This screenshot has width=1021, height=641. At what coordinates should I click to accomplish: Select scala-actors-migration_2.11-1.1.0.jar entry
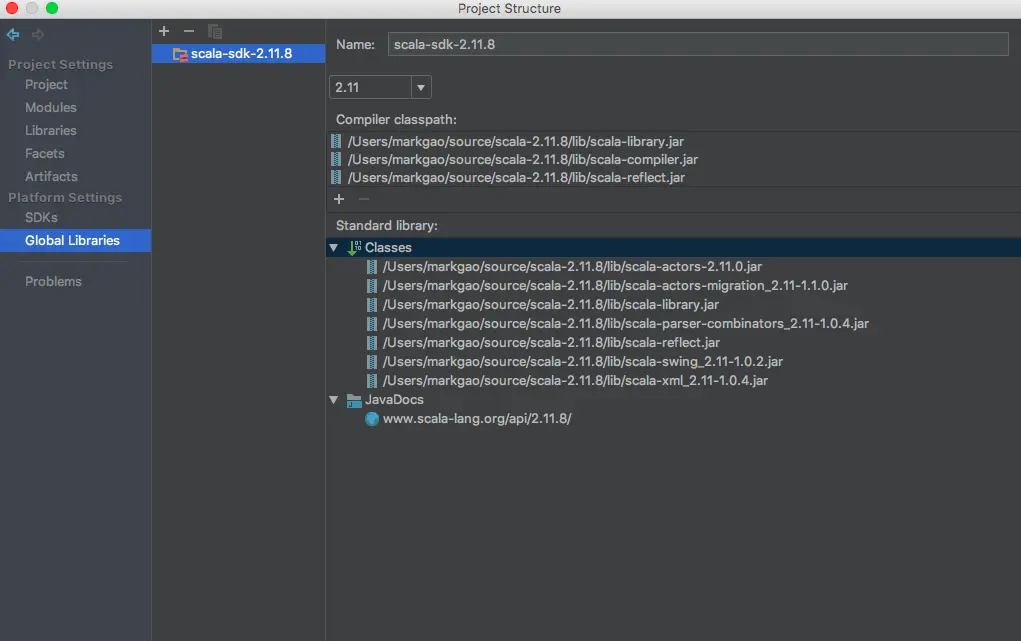pos(615,285)
